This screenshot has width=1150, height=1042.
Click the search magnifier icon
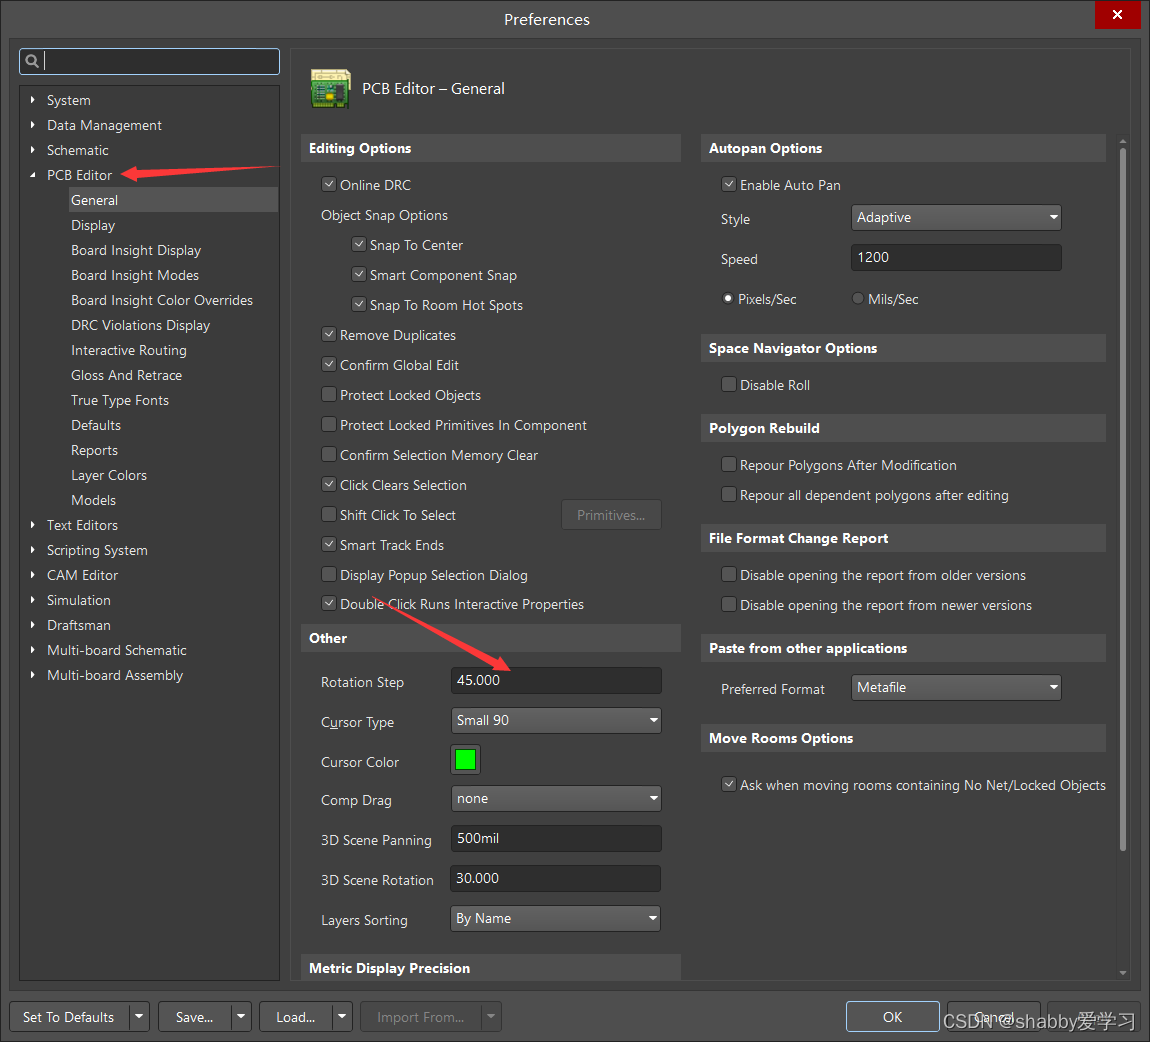pos(32,61)
